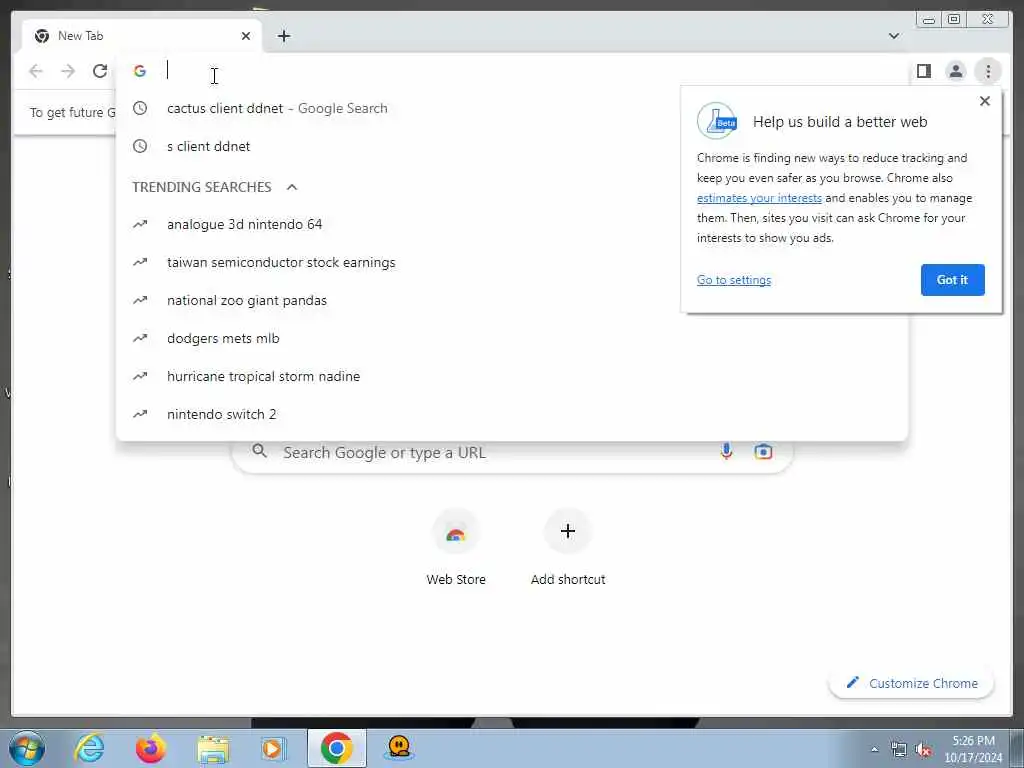Click the Google G icon in address bar
This screenshot has width=1024, height=768.
pos(140,71)
